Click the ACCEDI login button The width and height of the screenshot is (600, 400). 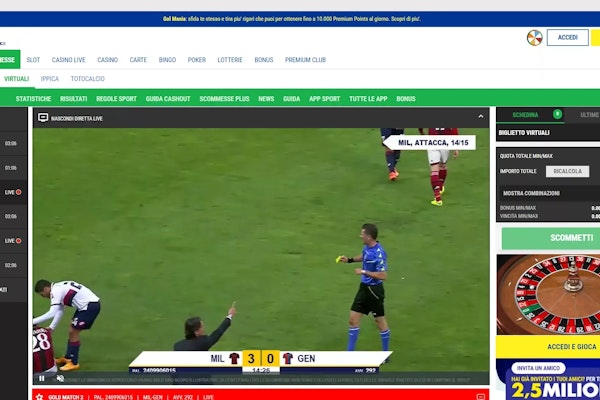coord(567,38)
